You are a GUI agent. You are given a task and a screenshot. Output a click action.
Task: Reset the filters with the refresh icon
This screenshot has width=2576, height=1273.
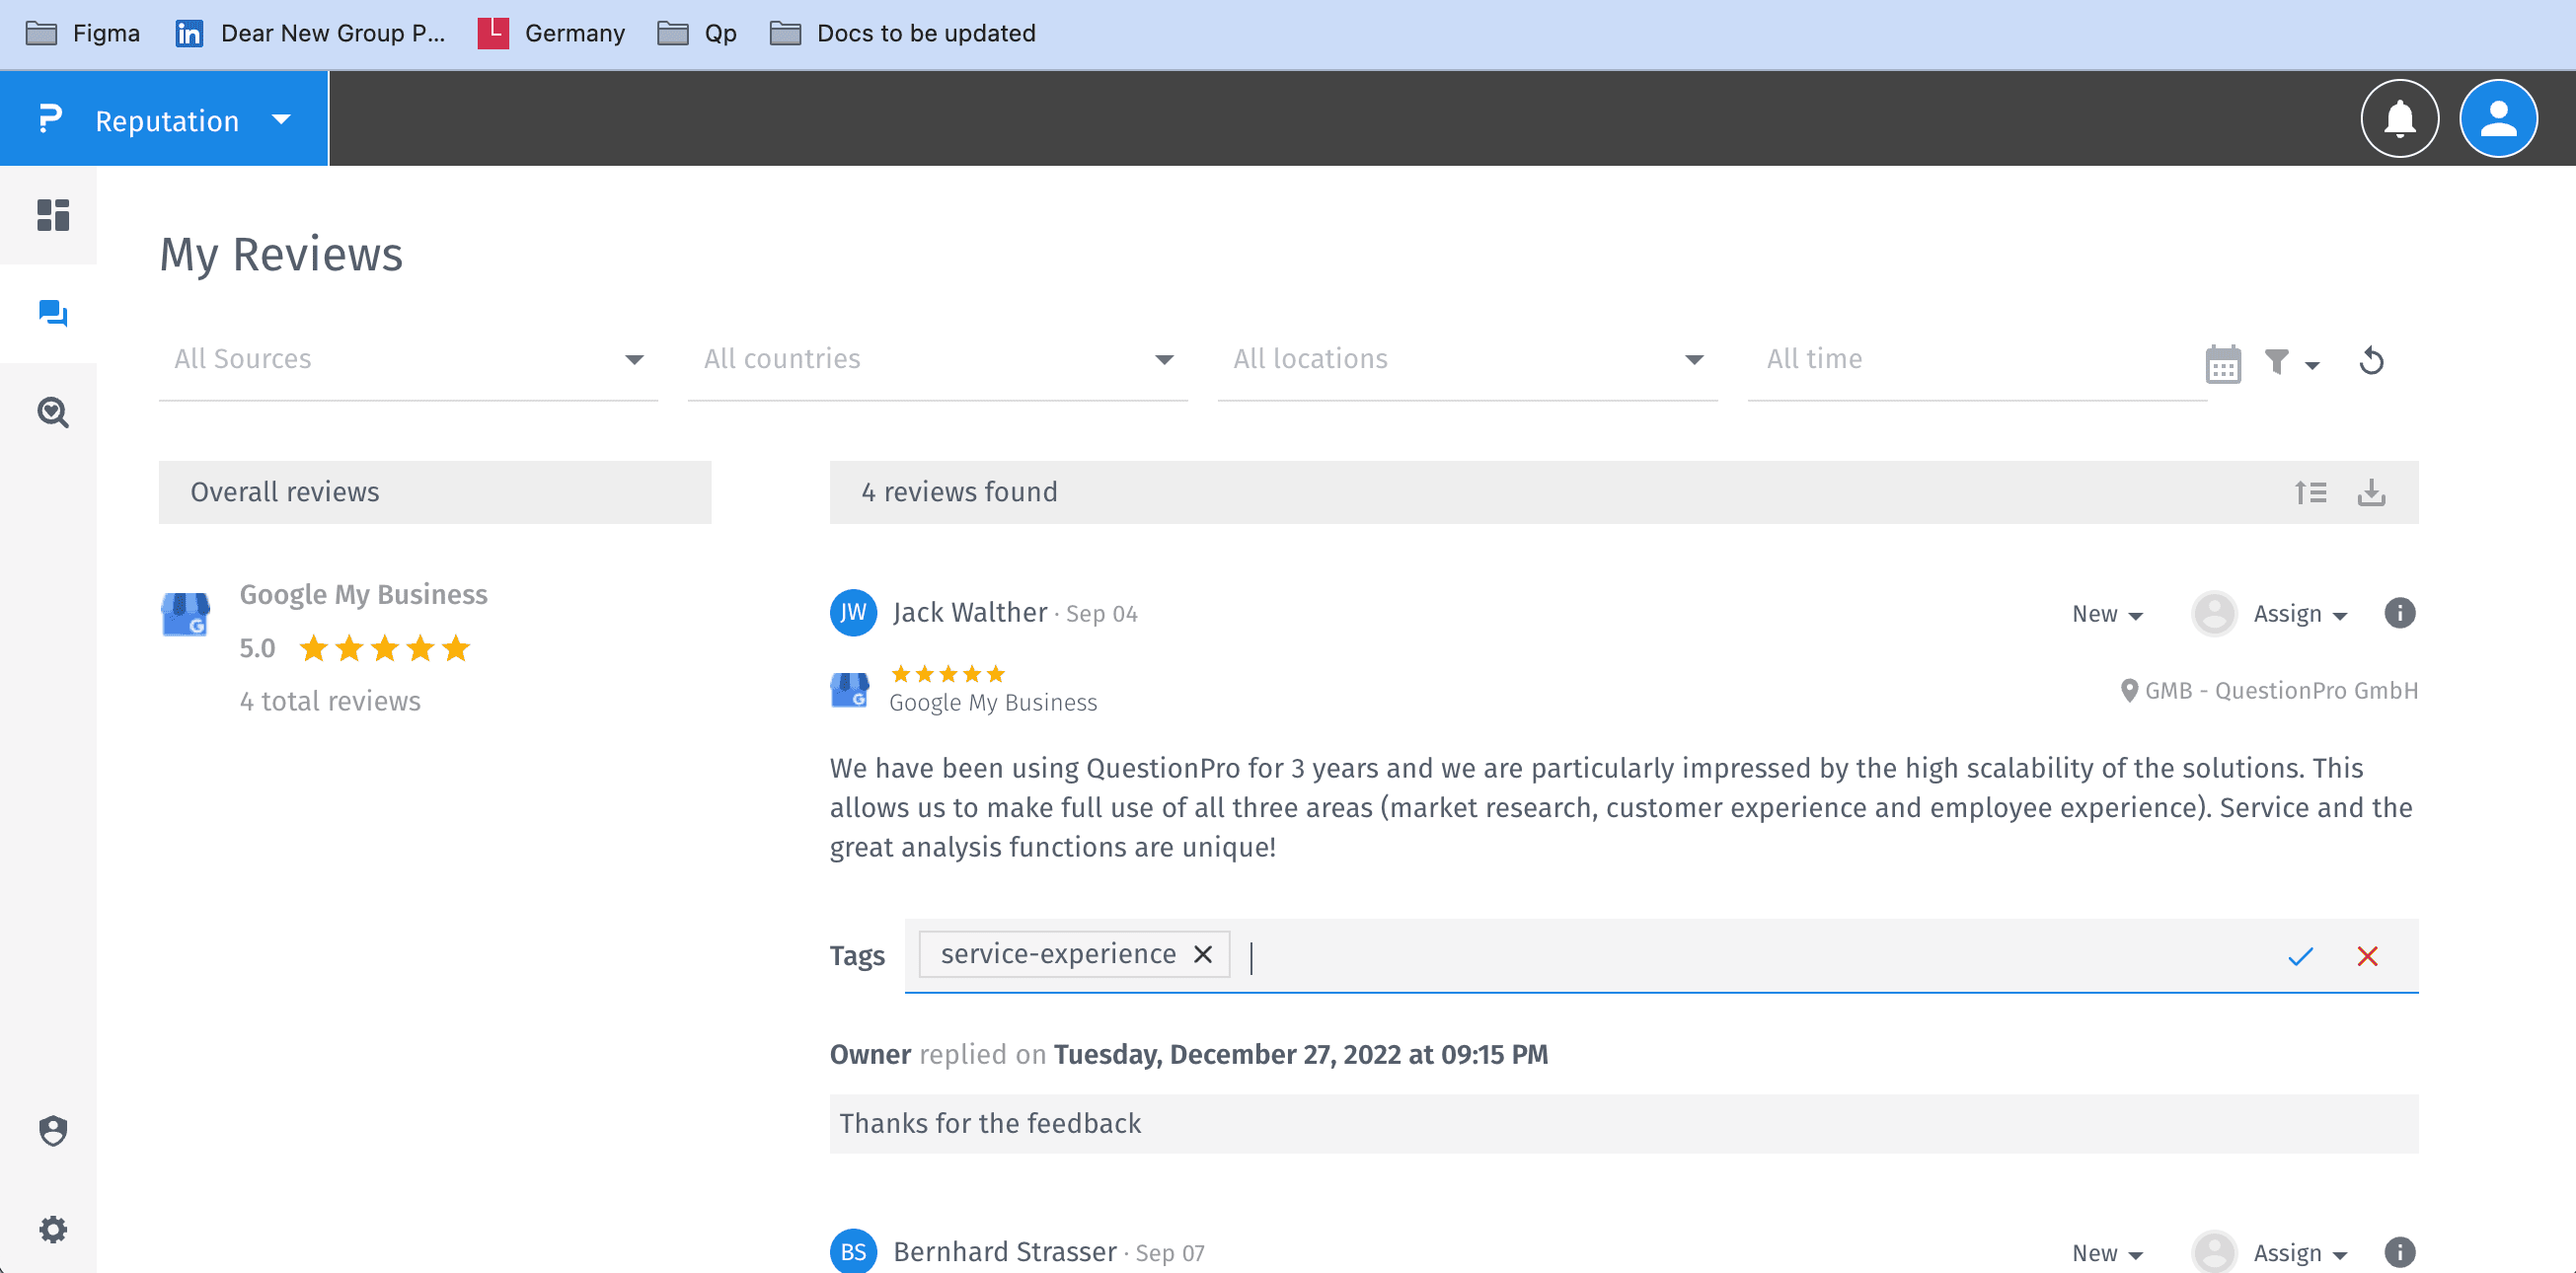pos(2371,361)
